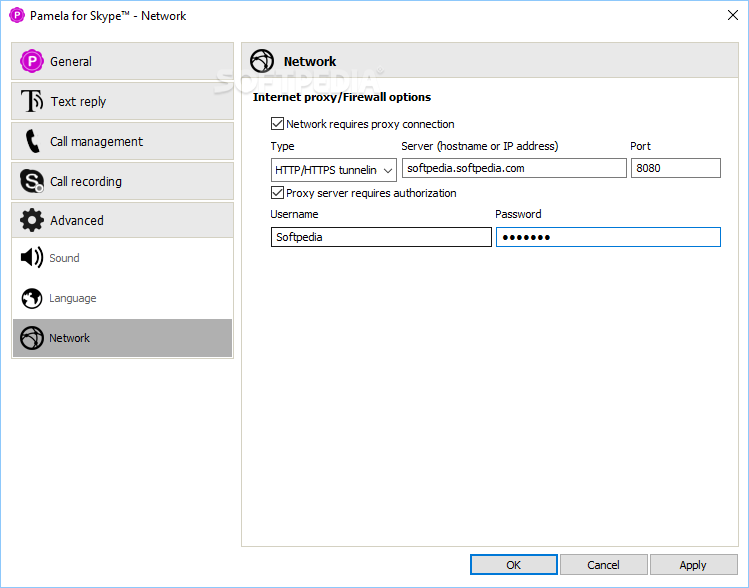This screenshot has width=749, height=588.
Task: Select the Network sub-item
Action: pos(122,338)
